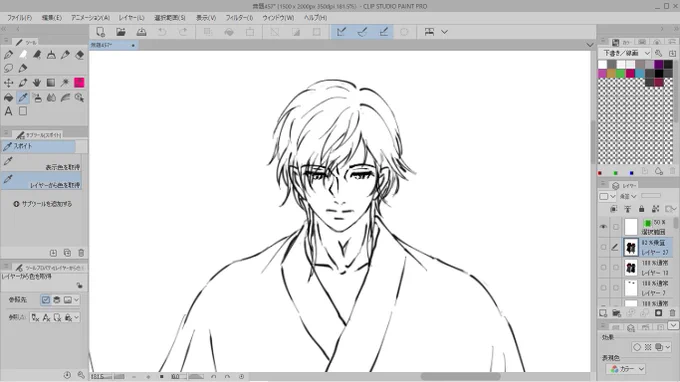Create new layer folder icon
Image resolution: width=680 pixels, height=382 pixels.
617,313
